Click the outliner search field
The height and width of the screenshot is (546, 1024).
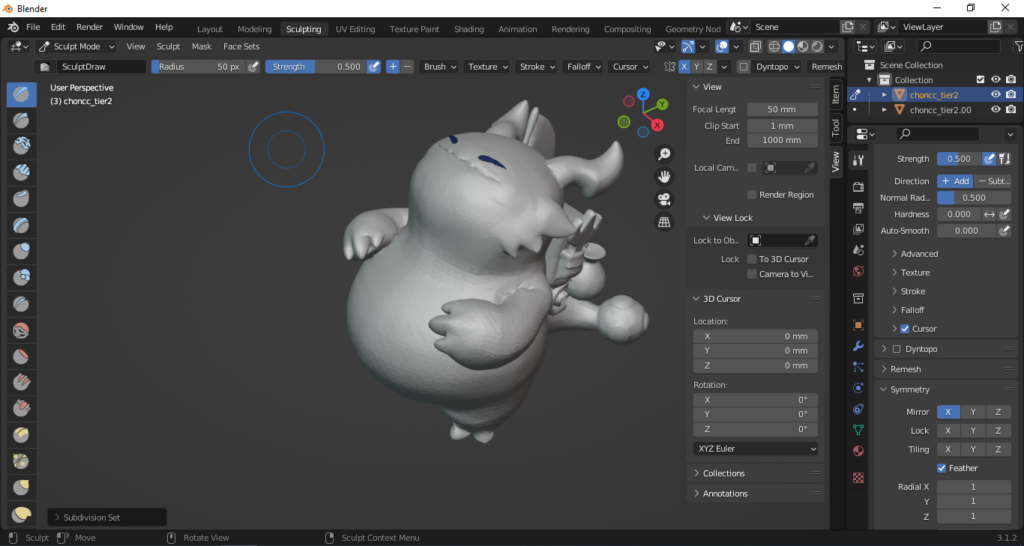click(x=959, y=46)
